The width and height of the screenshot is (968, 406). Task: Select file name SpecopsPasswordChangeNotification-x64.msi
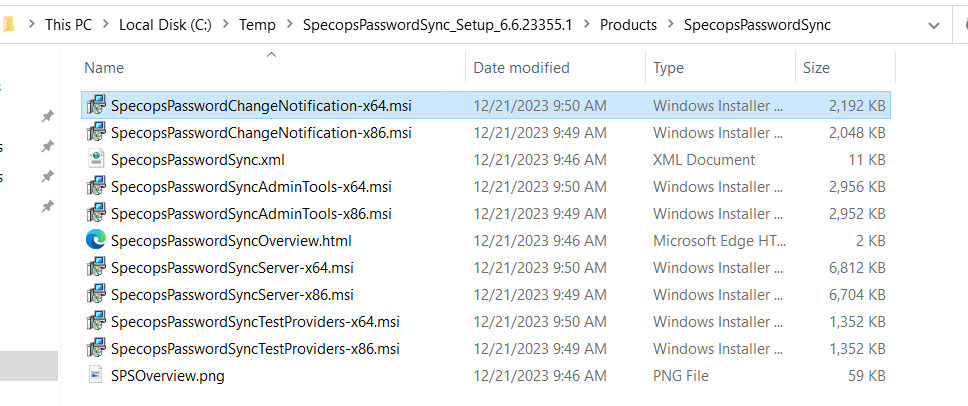[x=261, y=106]
